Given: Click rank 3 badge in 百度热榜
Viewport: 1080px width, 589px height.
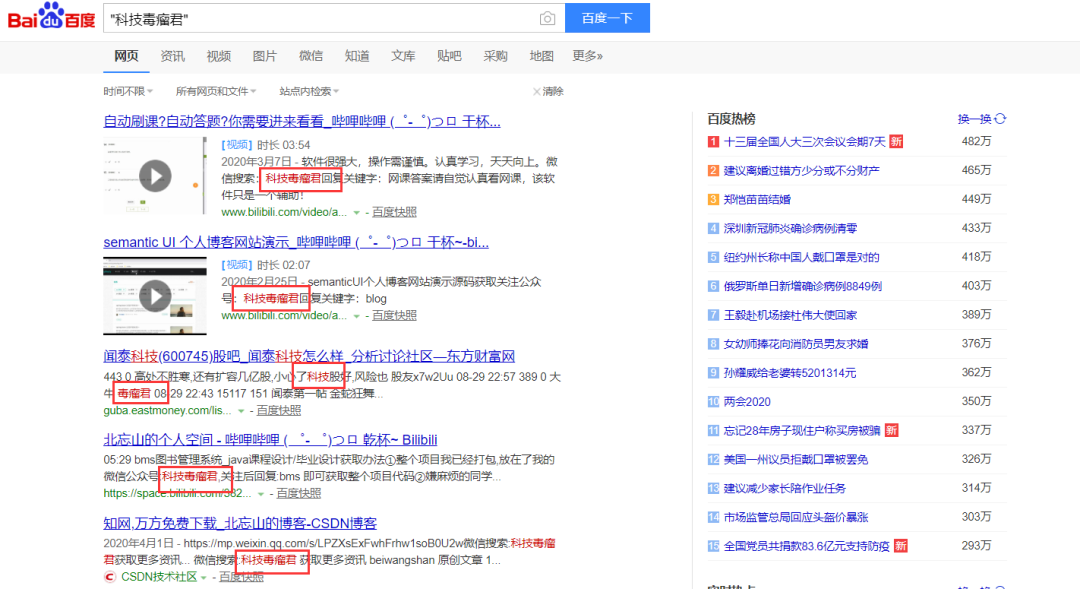Looking at the screenshot, I should pyautogui.click(x=713, y=199).
